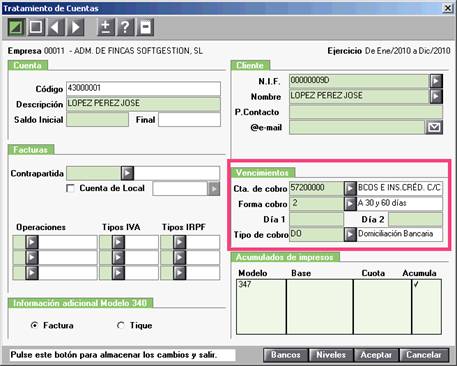Viewport: 457px width, 366px height.
Task: Click the green diagonal toolbar icon
Action: (16, 27)
